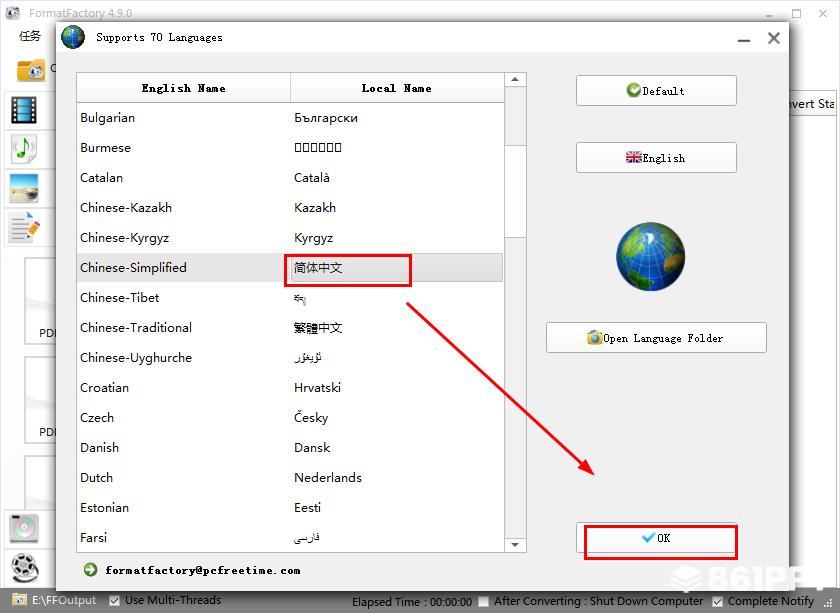Click the E:\FFOutput output path in status bar
The height and width of the screenshot is (613, 840).
coord(64,600)
